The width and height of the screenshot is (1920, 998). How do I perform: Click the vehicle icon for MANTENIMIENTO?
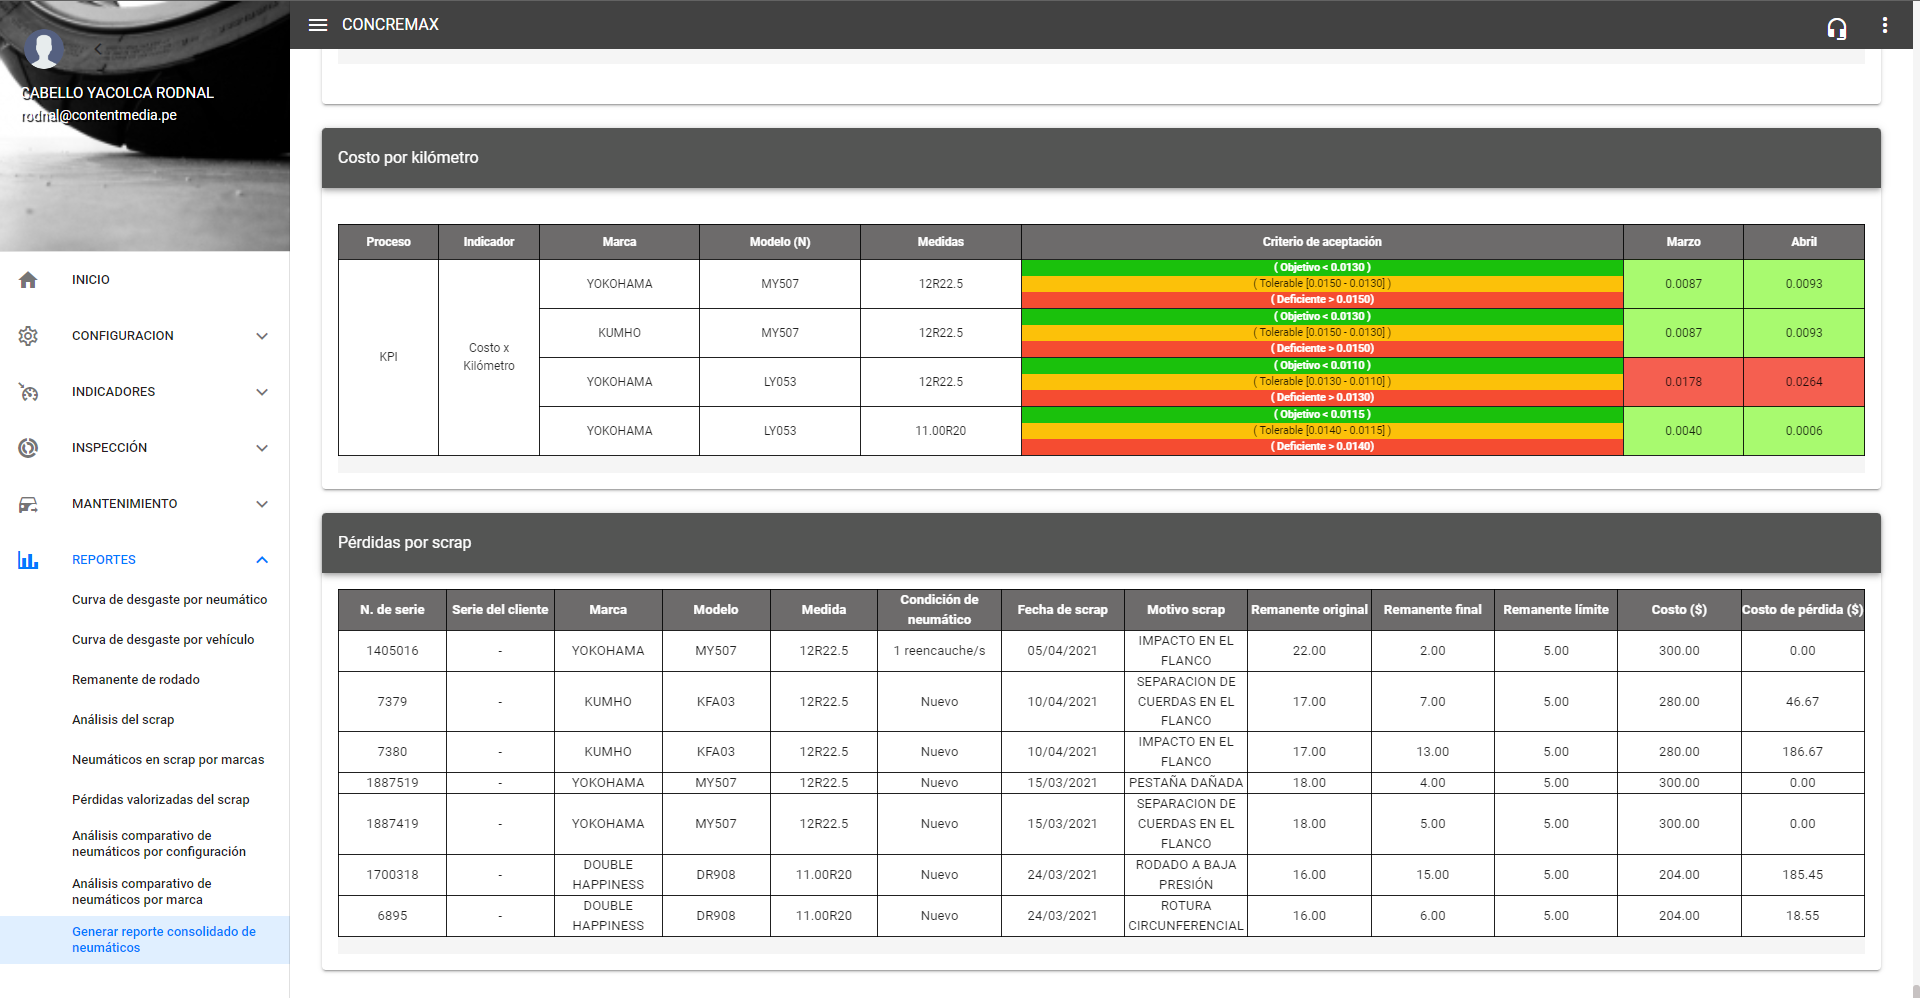click(28, 504)
